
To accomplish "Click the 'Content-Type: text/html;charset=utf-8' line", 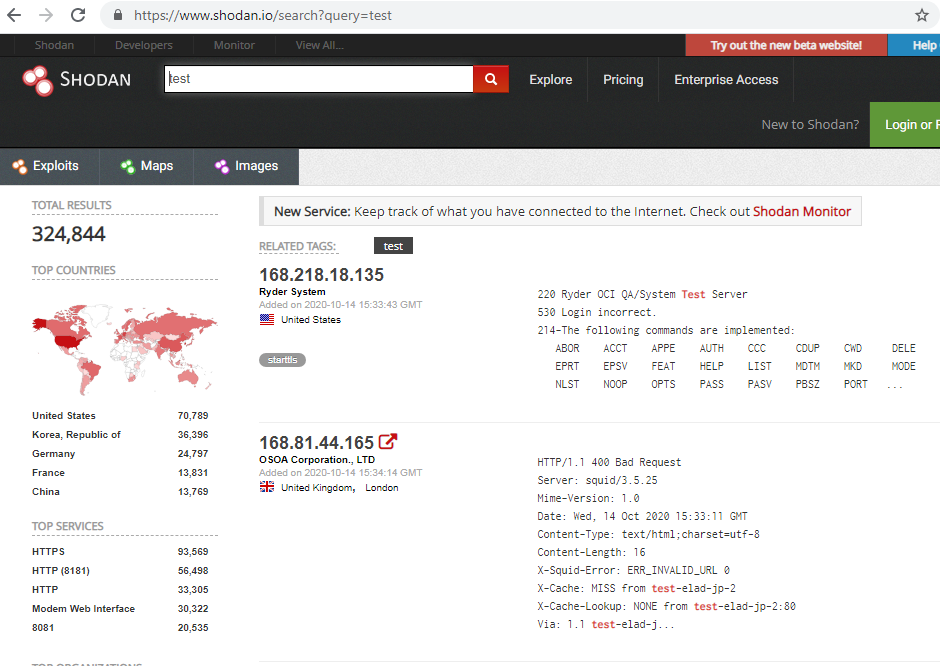I will [x=648, y=534].
